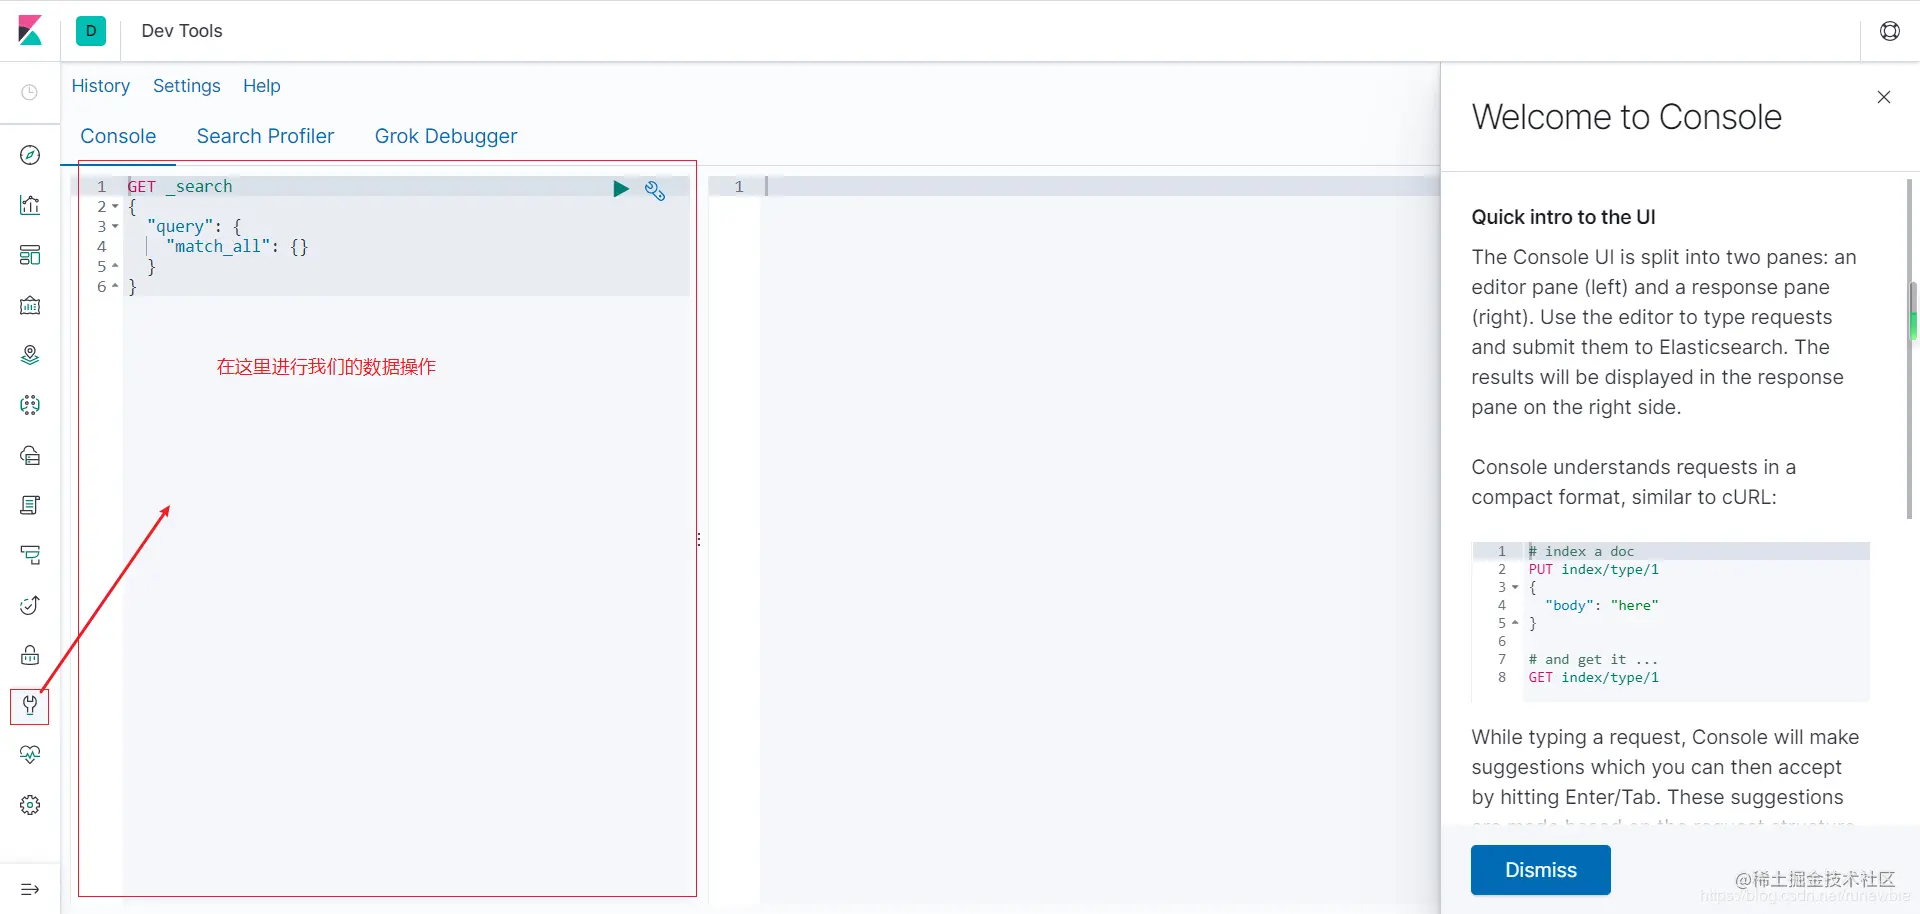Toggle fold marker at line 6
This screenshot has width=1920, height=914.
115,287
